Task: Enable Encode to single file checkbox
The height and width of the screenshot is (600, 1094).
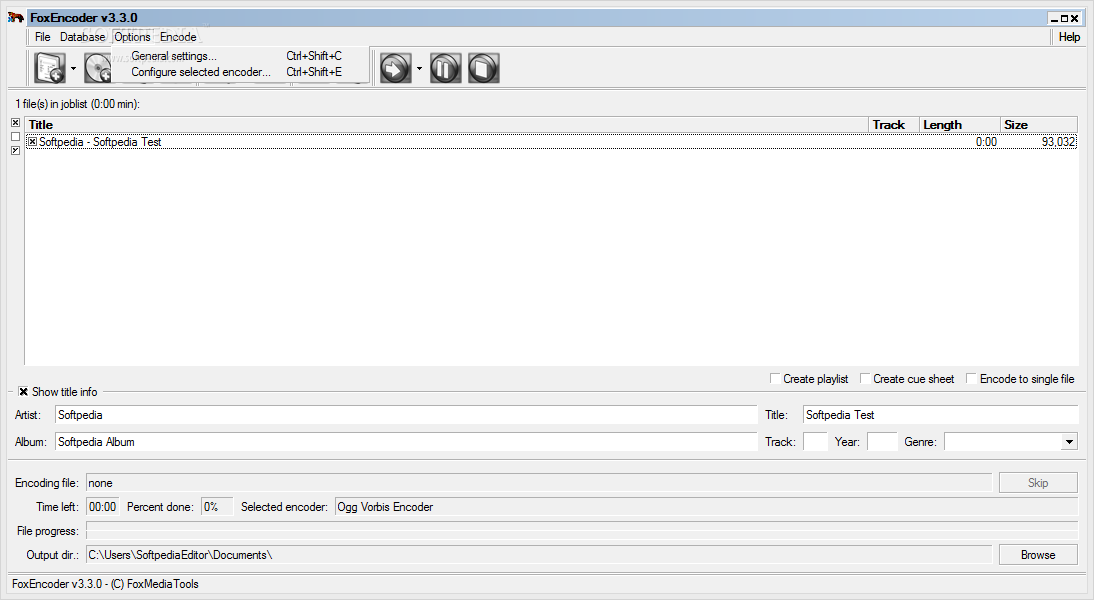Action: (x=971, y=378)
